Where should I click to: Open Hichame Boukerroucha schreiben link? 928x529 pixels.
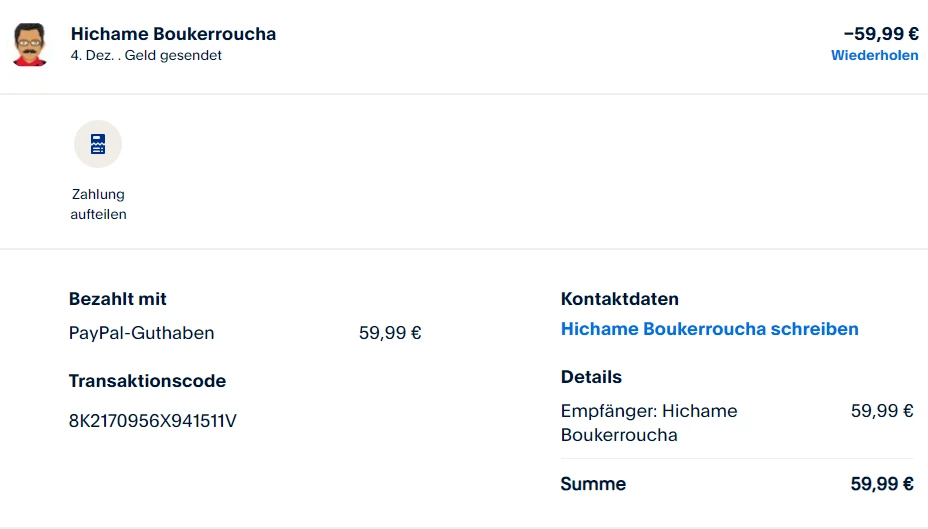coord(709,329)
